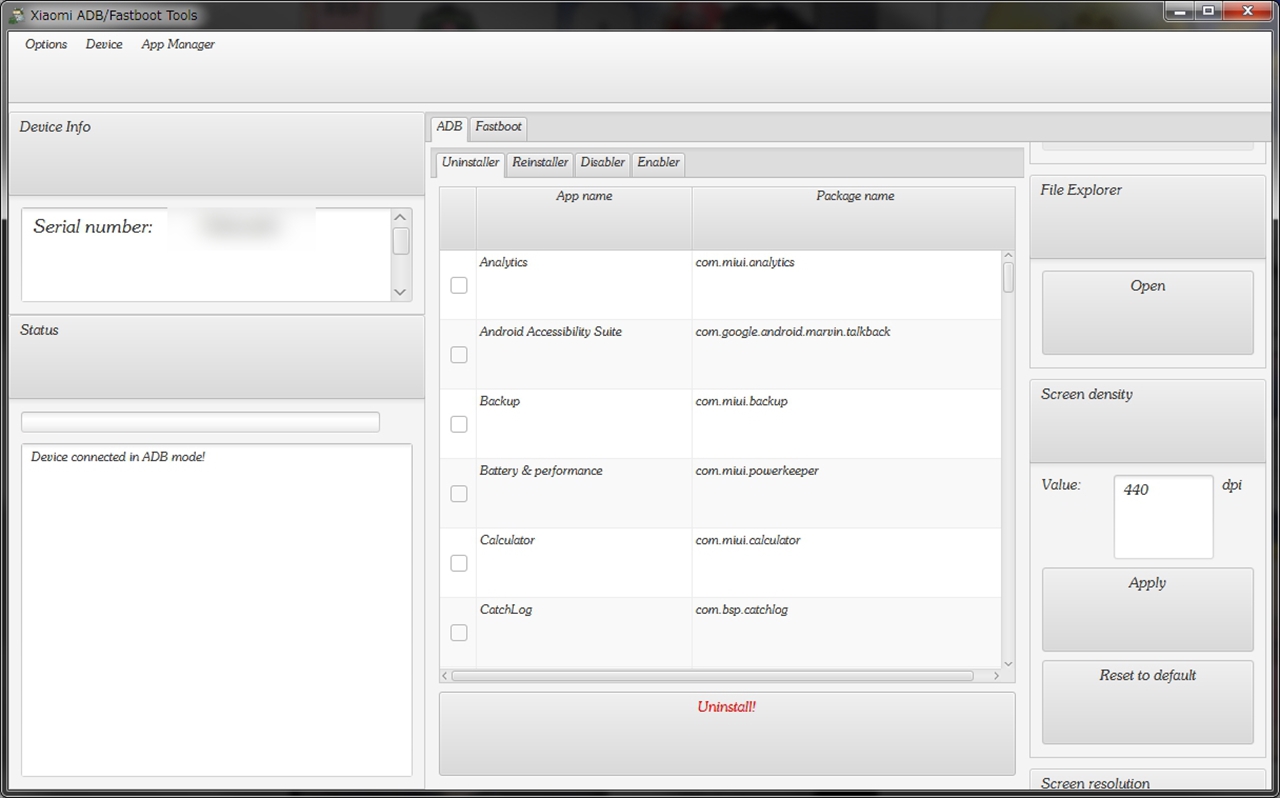Image resolution: width=1280 pixels, height=798 pixels.
Task: Click the app list vertical scrollbar thumb
Action: click(x=1008, y=277)
